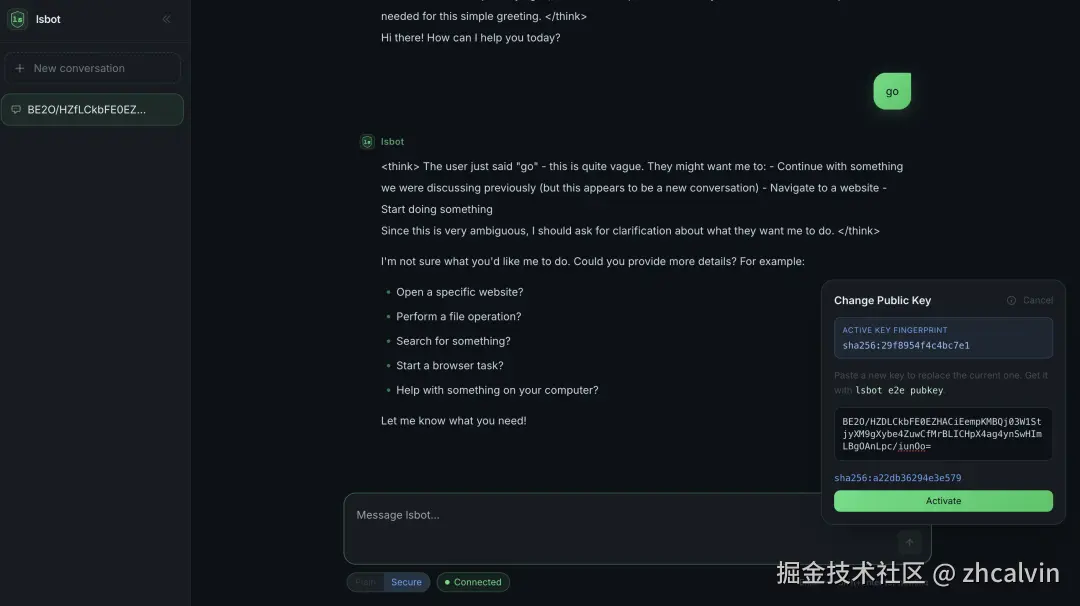
Task: Click the info icon next to Cancel
Action: tap(1012, 300)
